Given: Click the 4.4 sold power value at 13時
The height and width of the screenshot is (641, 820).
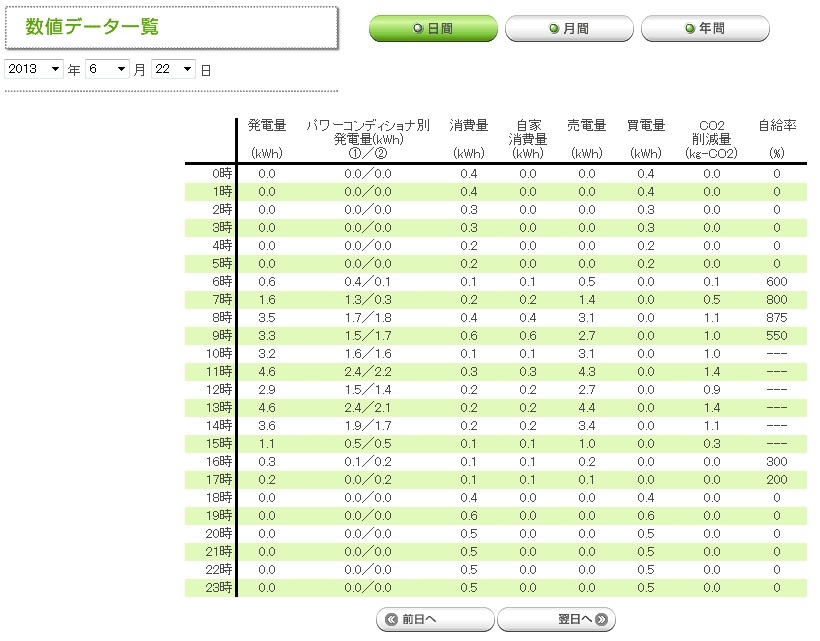Looking at the screenshot, I should tap(587, 407).
